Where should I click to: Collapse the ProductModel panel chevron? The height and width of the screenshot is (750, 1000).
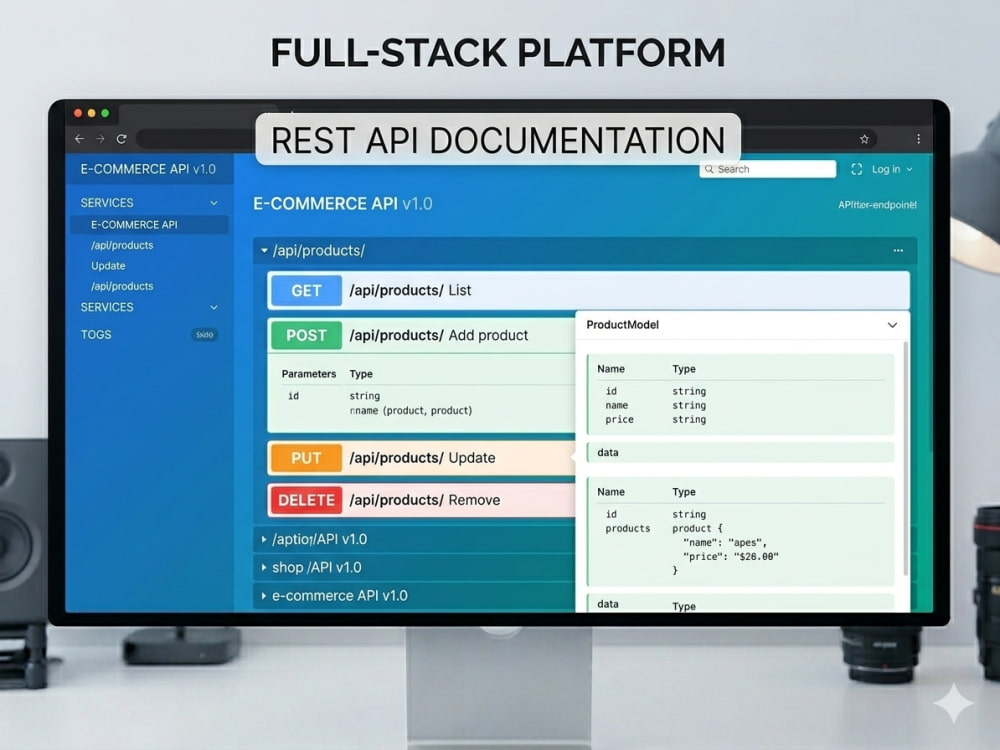coord(892,325)
